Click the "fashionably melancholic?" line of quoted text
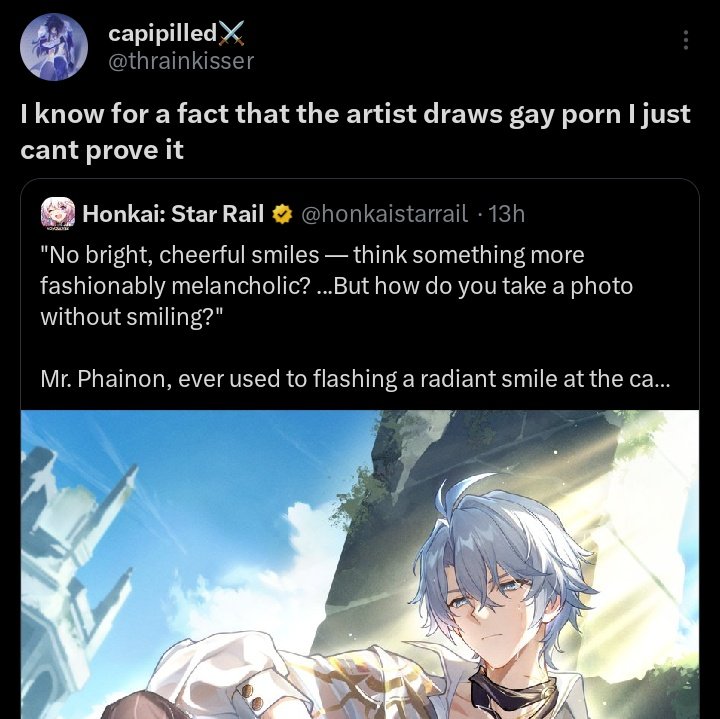 [175, 286]
